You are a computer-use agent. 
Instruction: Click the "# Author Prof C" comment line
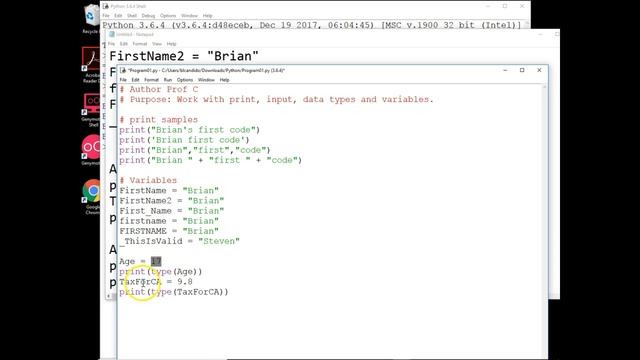click(x=159, y=89)
